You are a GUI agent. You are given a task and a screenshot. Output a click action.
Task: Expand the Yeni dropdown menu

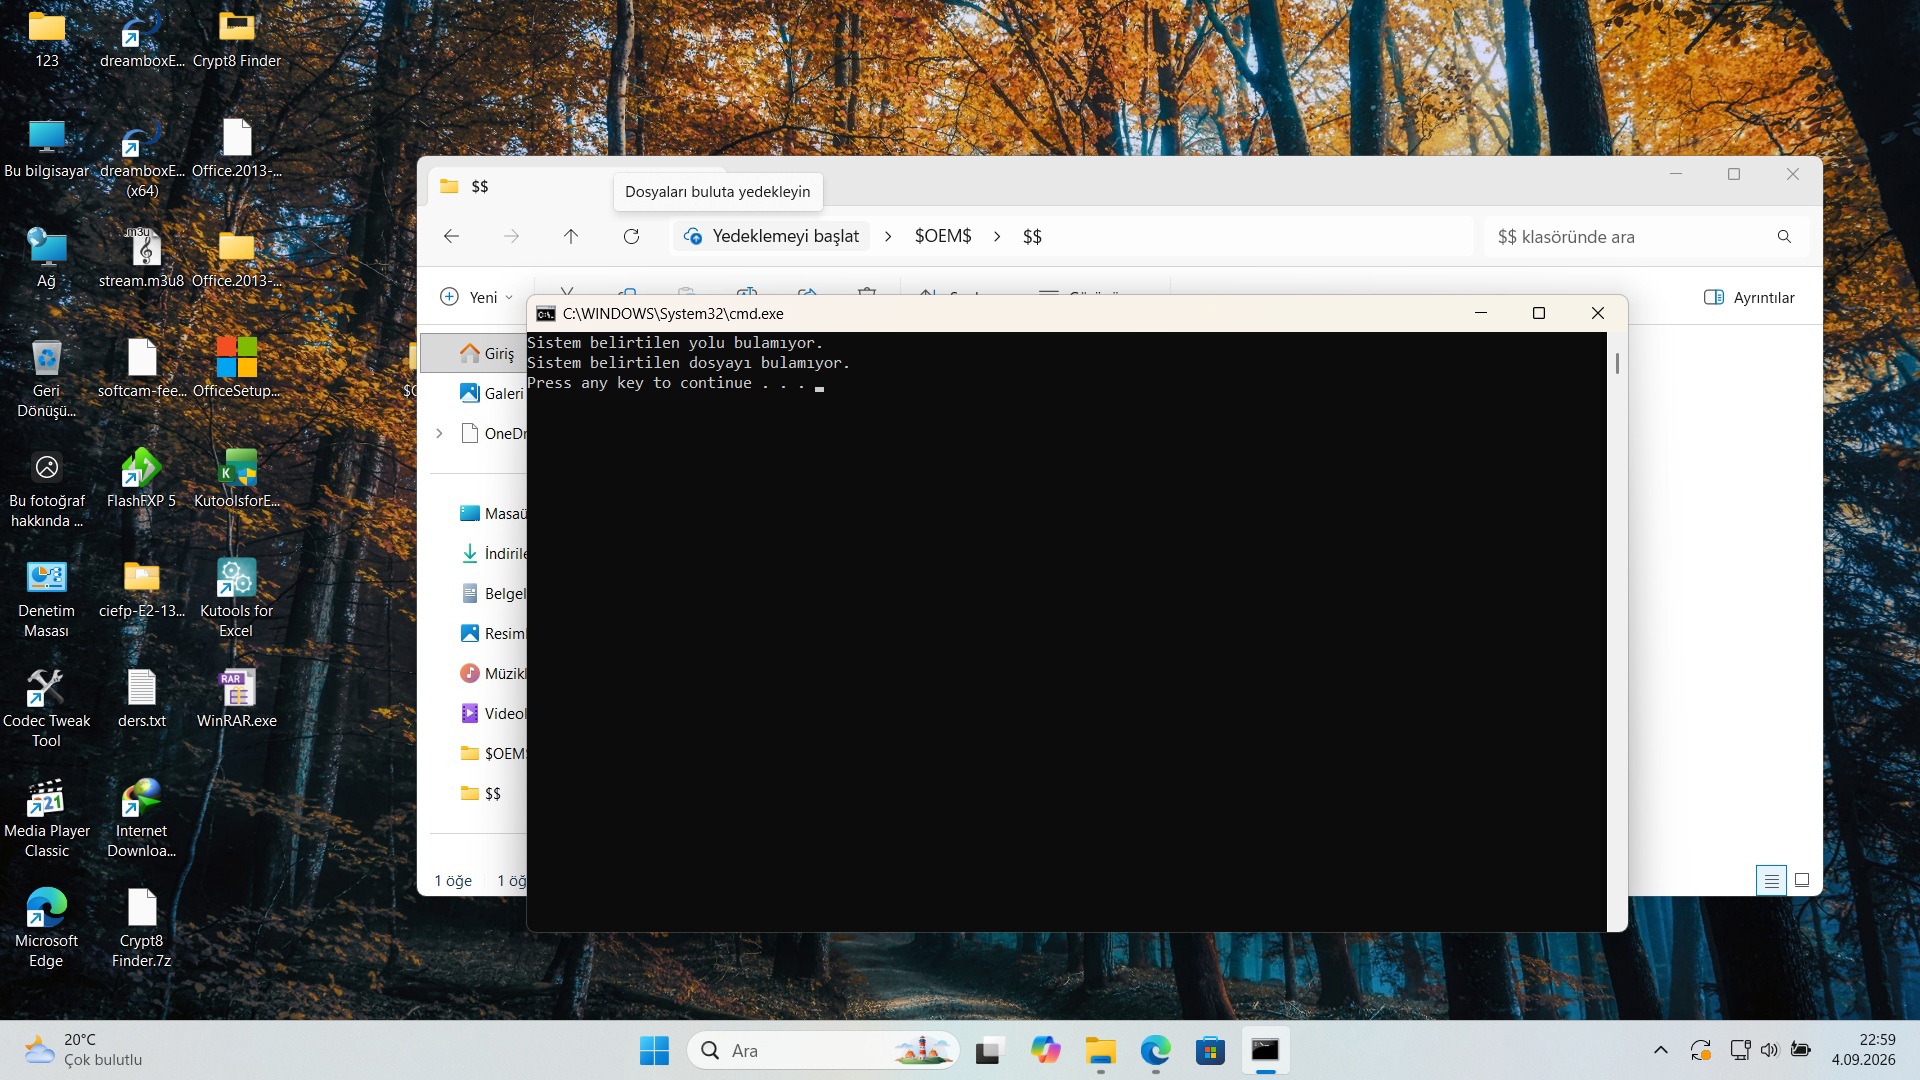tap(477, 297)
